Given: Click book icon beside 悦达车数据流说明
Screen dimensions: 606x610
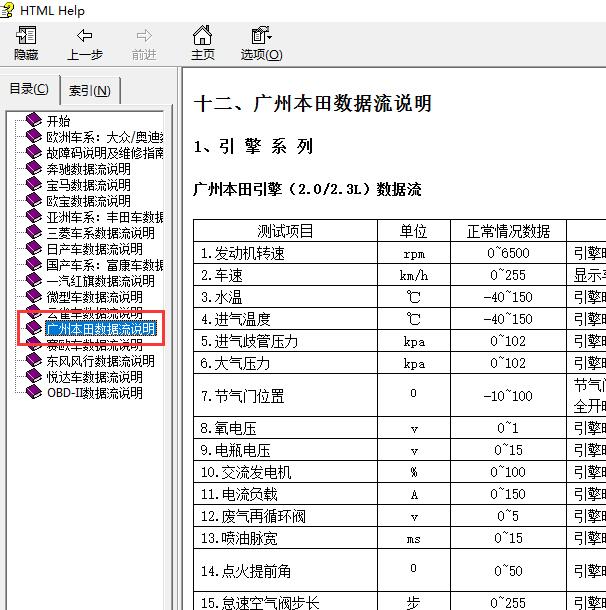Looking at the screenshot, I should click(34, 376).
